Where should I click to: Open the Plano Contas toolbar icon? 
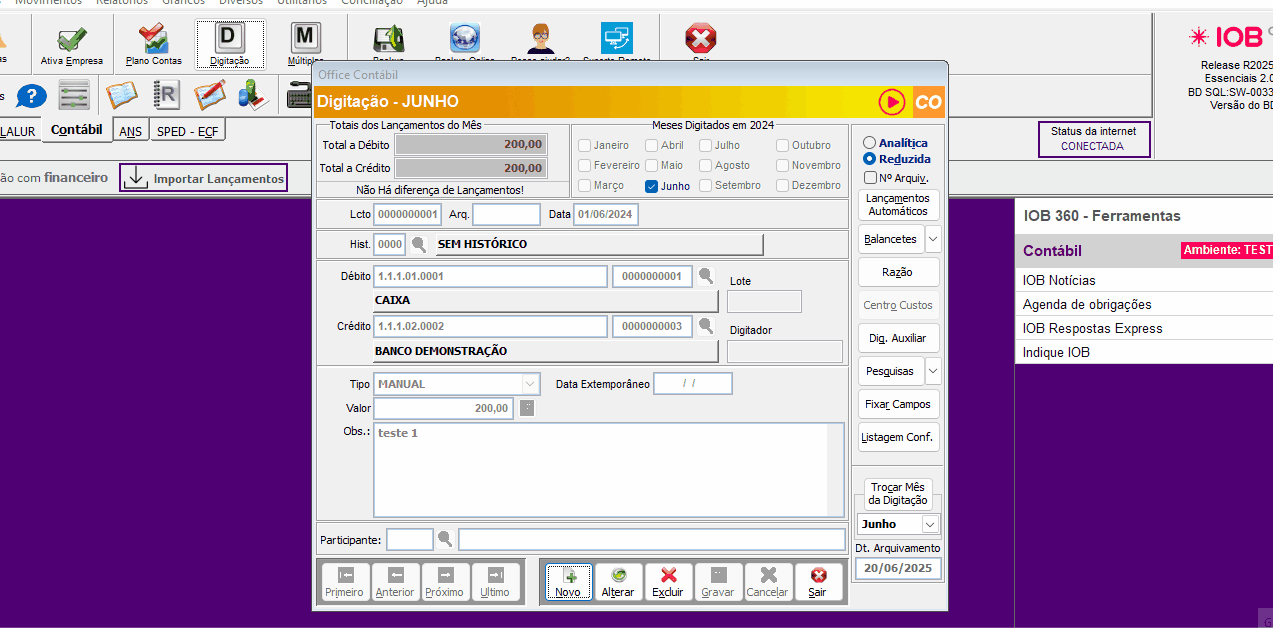(x=153, y=44)
